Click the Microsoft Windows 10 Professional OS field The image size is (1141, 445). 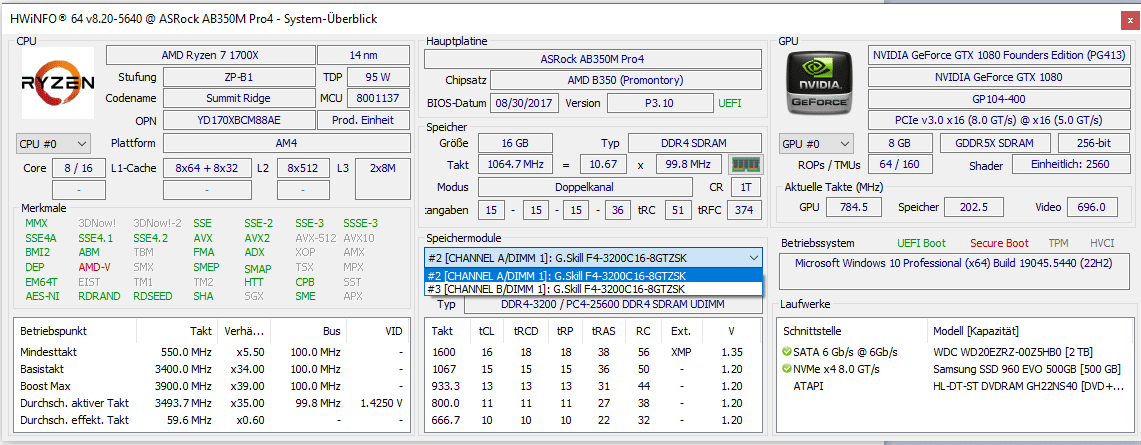click(x=953, y=270)
